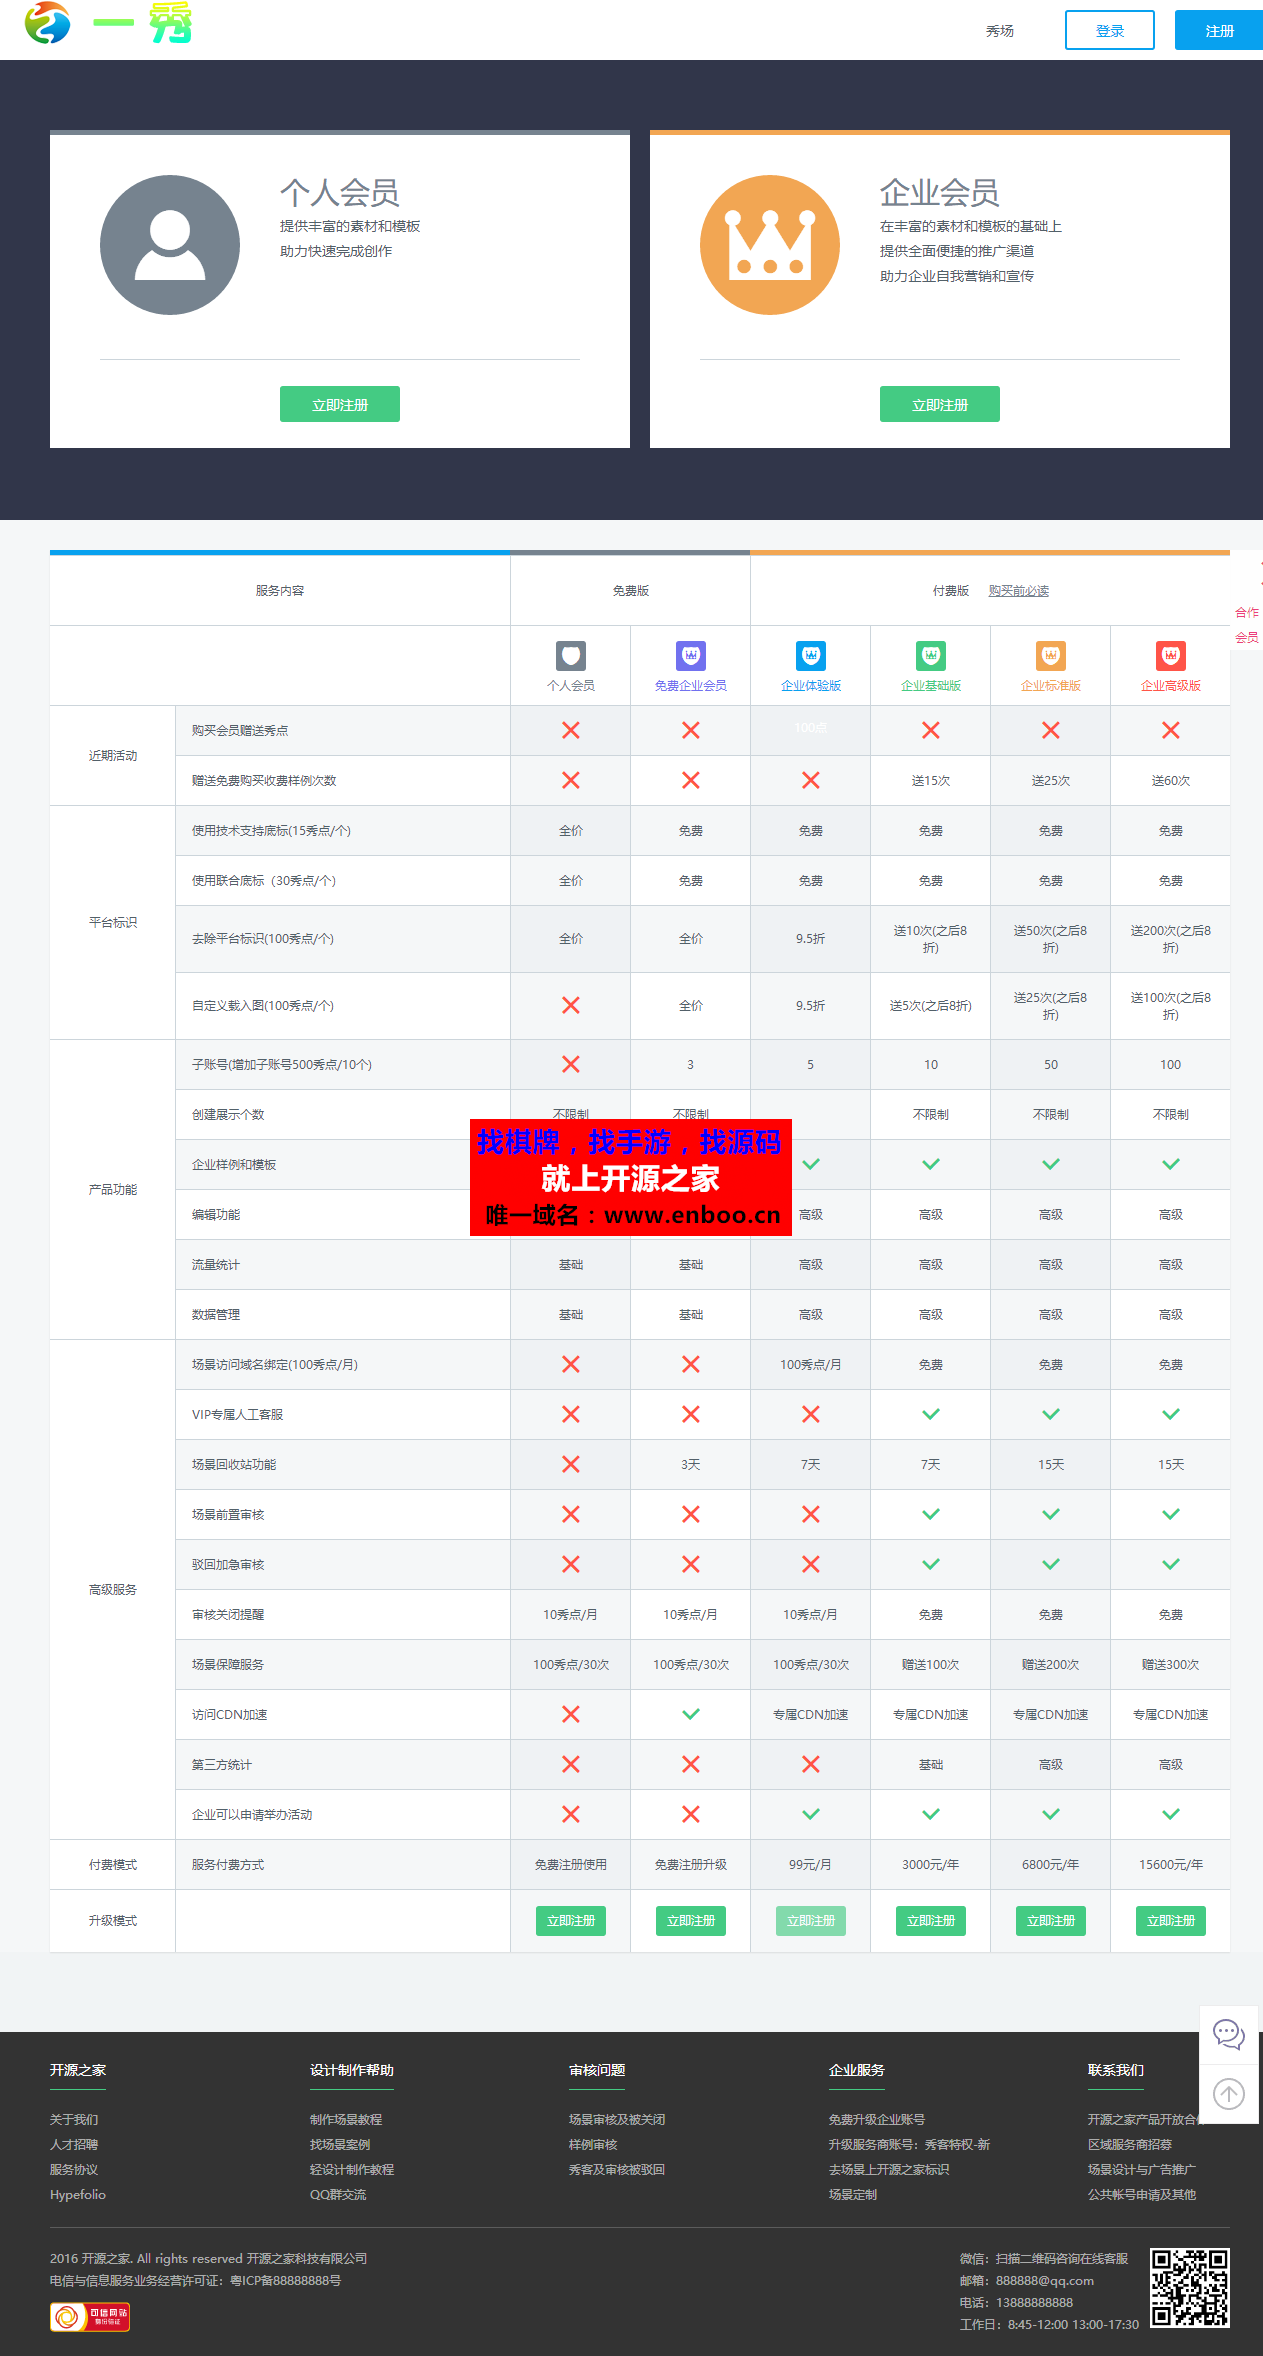
Task: Click the 送60次 cell
Action: pyautogui.click(x=1171, y=781)
